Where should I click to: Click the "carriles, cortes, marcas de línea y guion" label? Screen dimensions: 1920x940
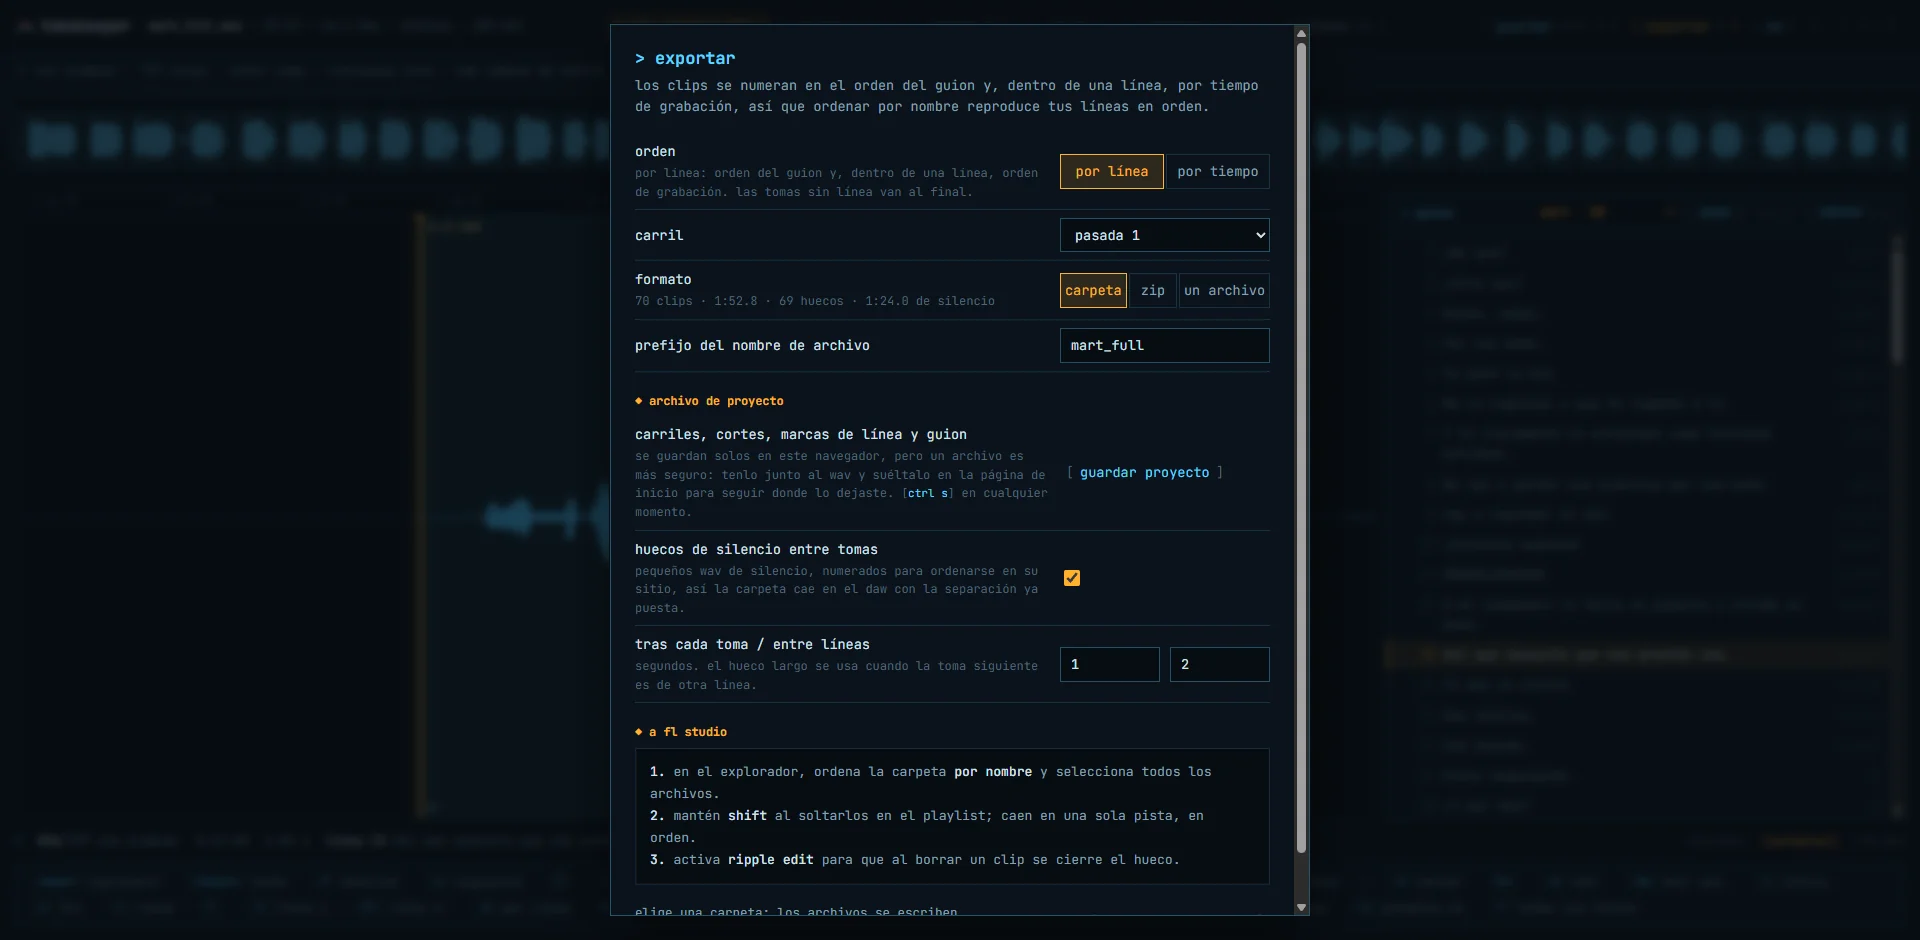[x=801, y=435]
